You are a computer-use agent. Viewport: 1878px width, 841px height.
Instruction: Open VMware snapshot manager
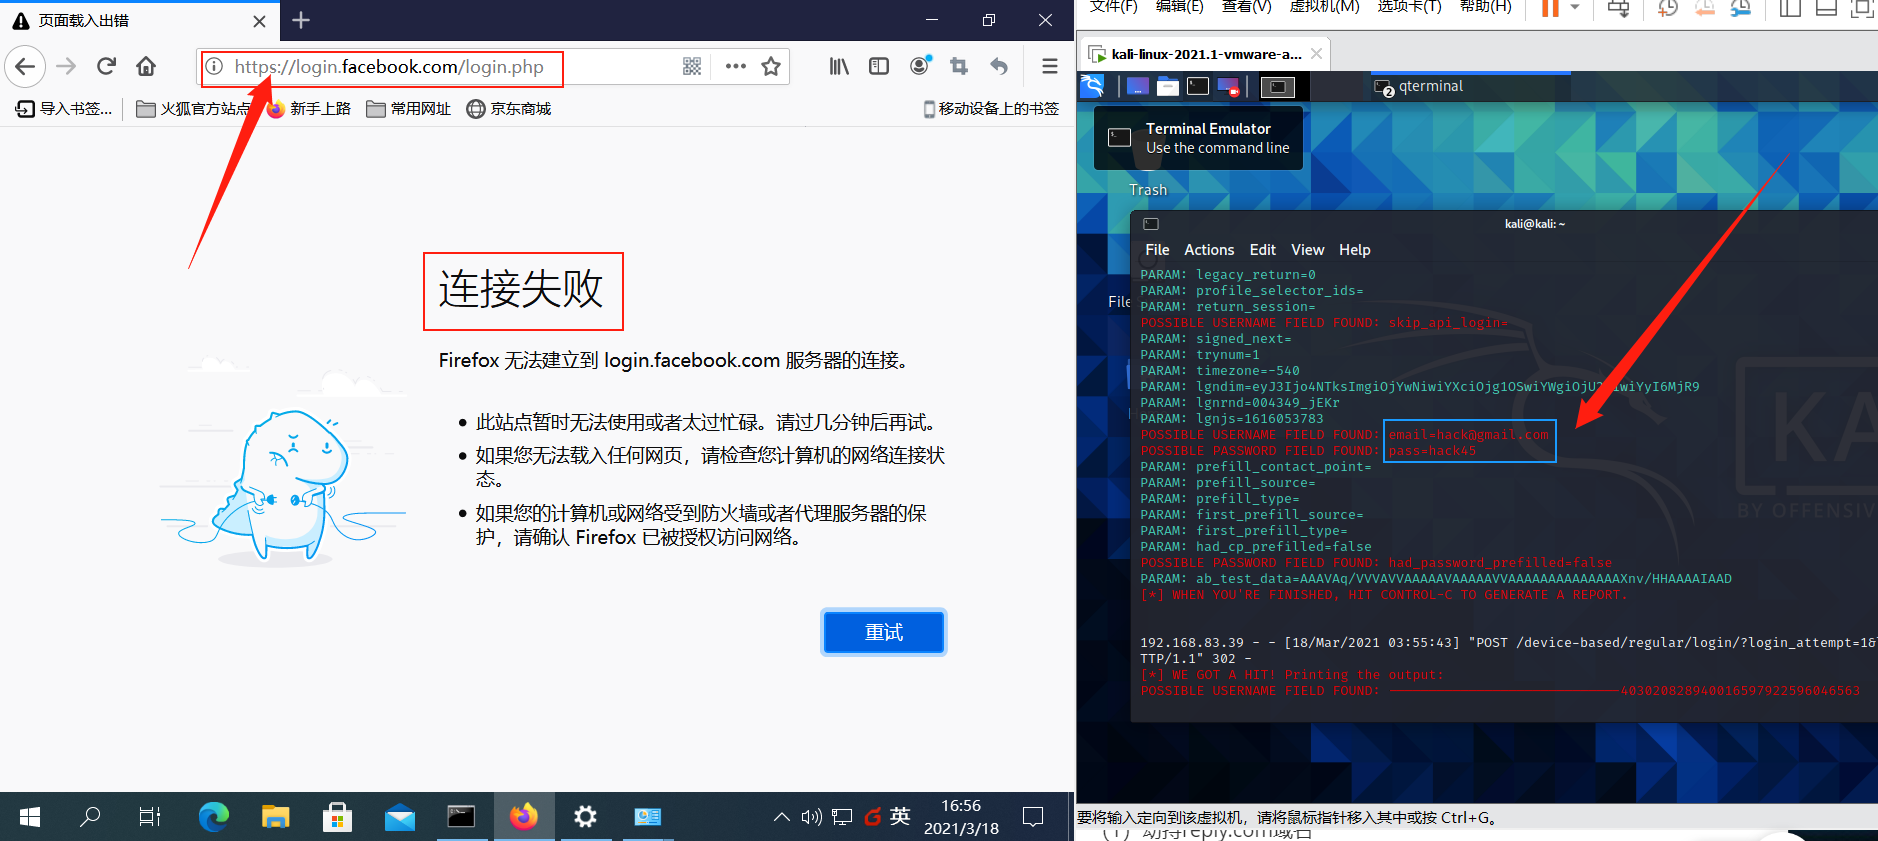tap(1741, 9)
